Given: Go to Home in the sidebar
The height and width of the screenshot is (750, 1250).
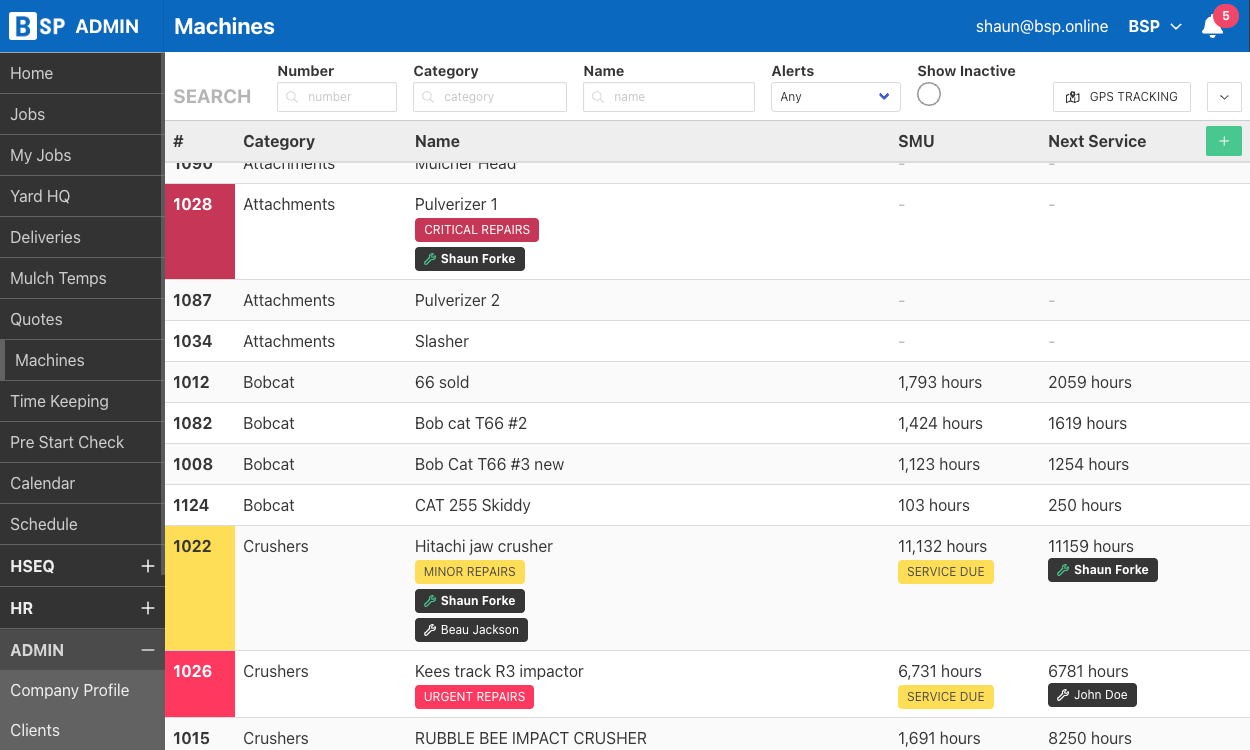Looking at the screenshot, I should click(82, 73).
